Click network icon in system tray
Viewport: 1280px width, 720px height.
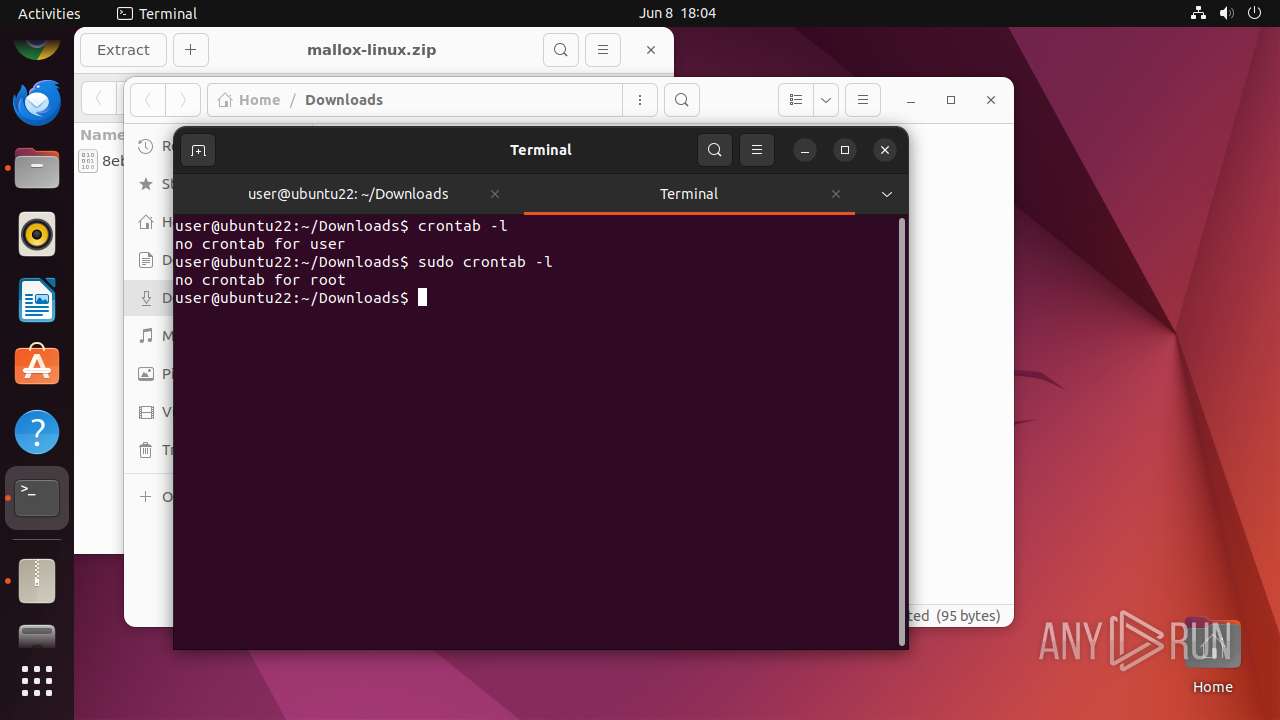(1199, 13)
